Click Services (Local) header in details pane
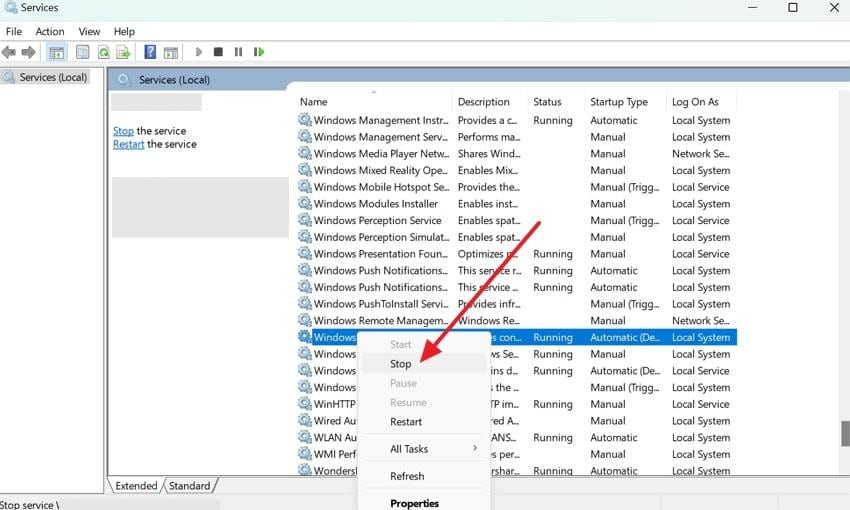The image size is (850, 510). pyautogui.click(x=174, y=80)
